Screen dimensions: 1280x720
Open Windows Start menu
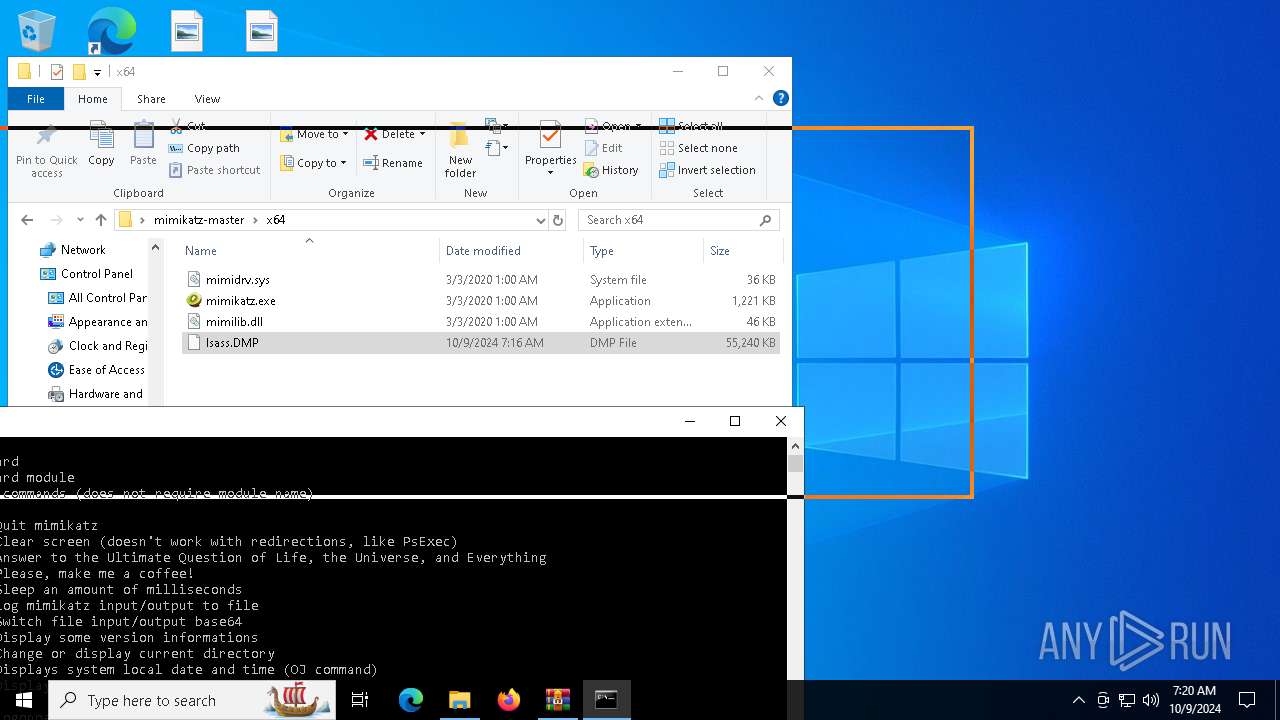point(24,700)
